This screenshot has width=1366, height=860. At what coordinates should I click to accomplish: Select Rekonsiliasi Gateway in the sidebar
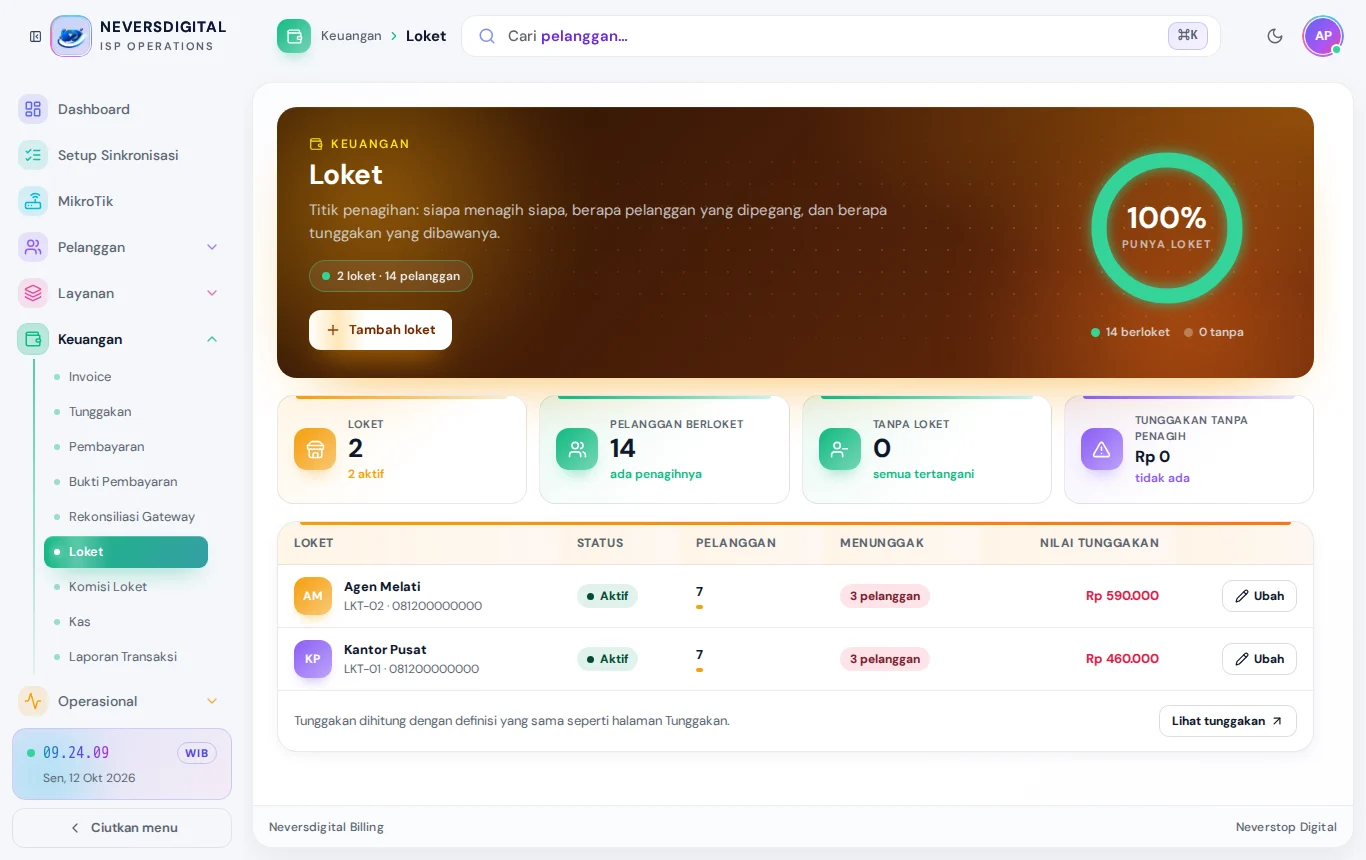(x=126, y=517)
